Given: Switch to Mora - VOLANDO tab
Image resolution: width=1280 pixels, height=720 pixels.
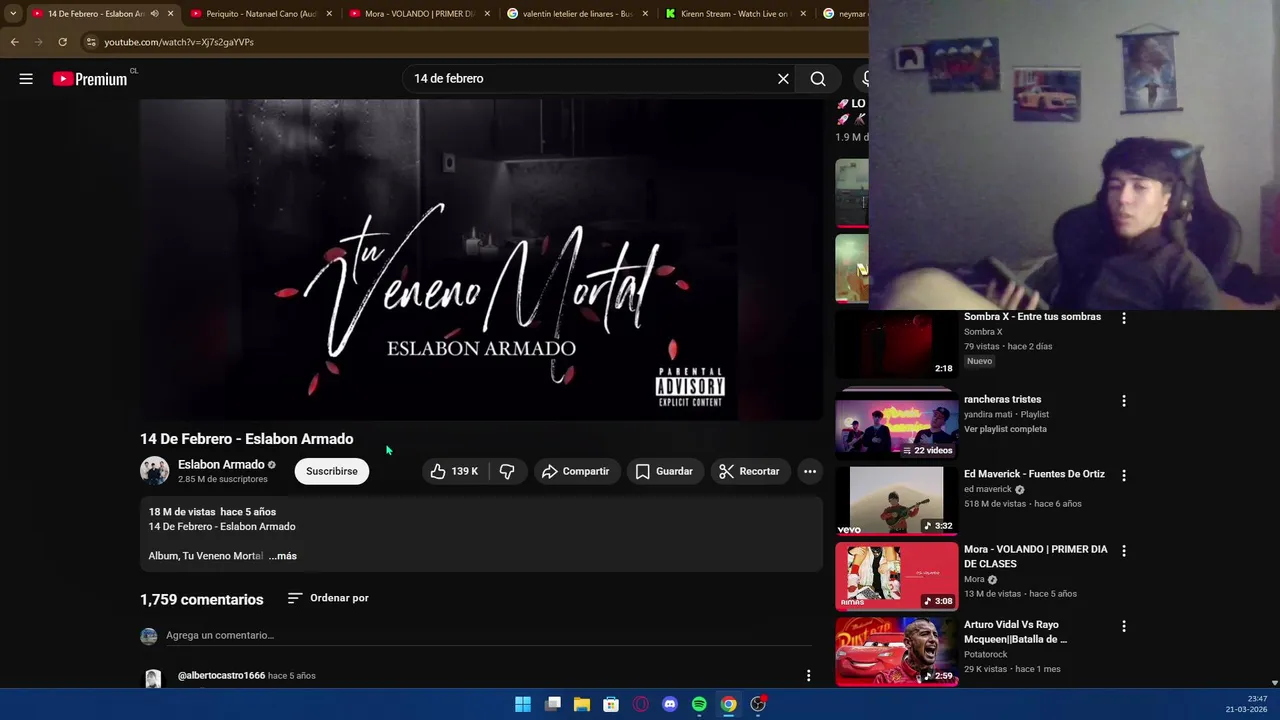Looking at the screenshot, I should pos(418,14).
